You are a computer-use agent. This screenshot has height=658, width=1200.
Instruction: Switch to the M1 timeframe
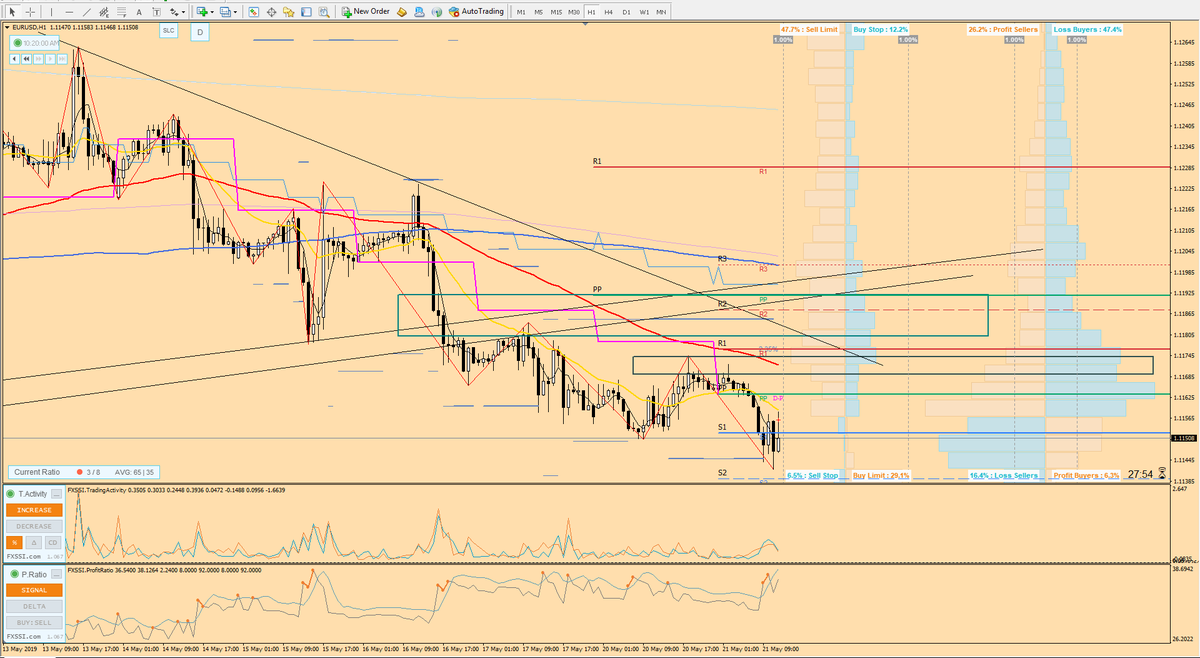(521, 12)
